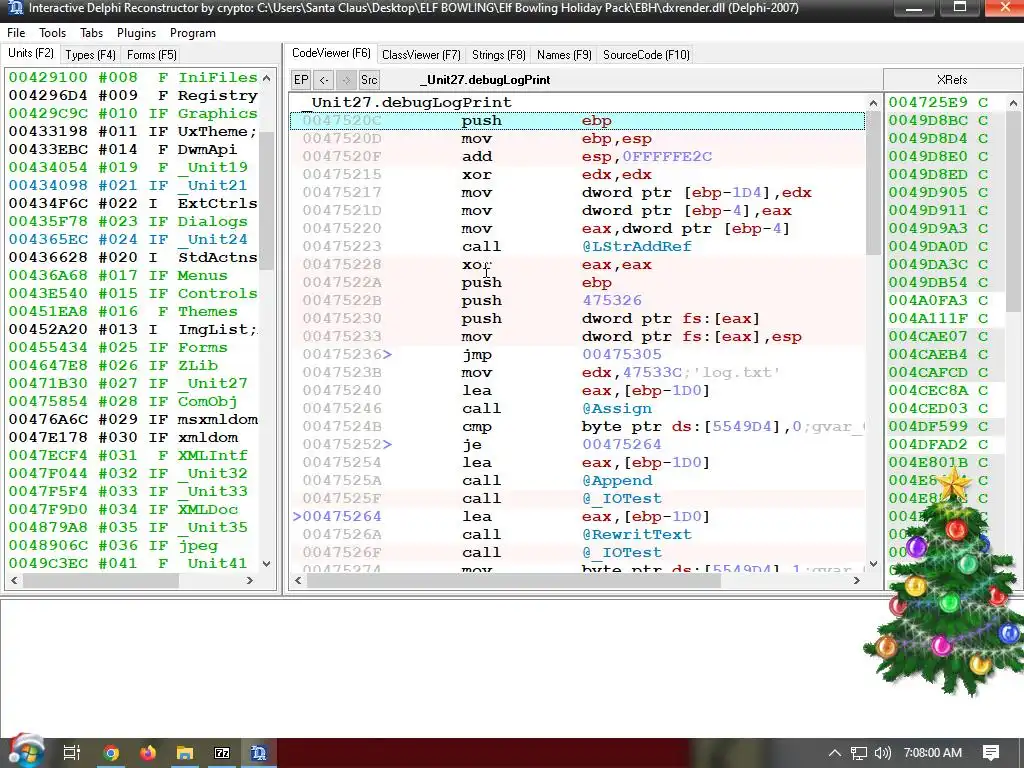Screen dimensions: 1024x768
Task: Select the Registry unit row
Action: [133, 95]
